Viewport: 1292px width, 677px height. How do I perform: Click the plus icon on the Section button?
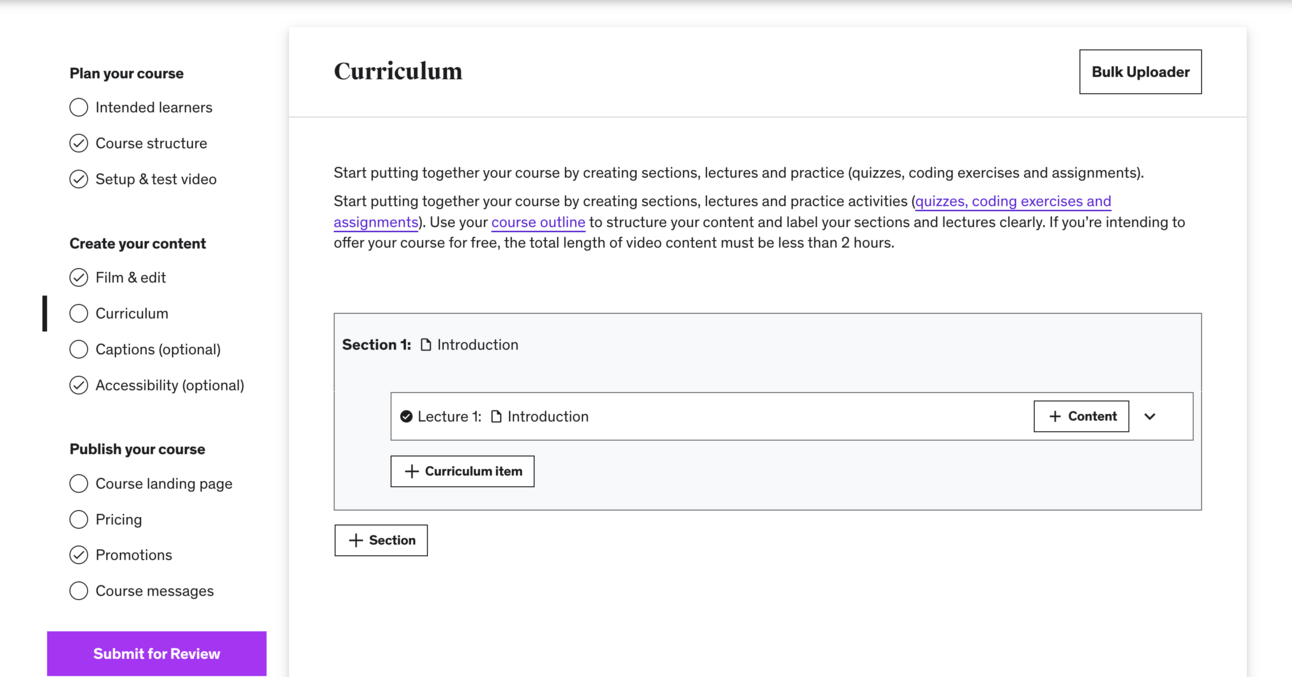point(356,541)
